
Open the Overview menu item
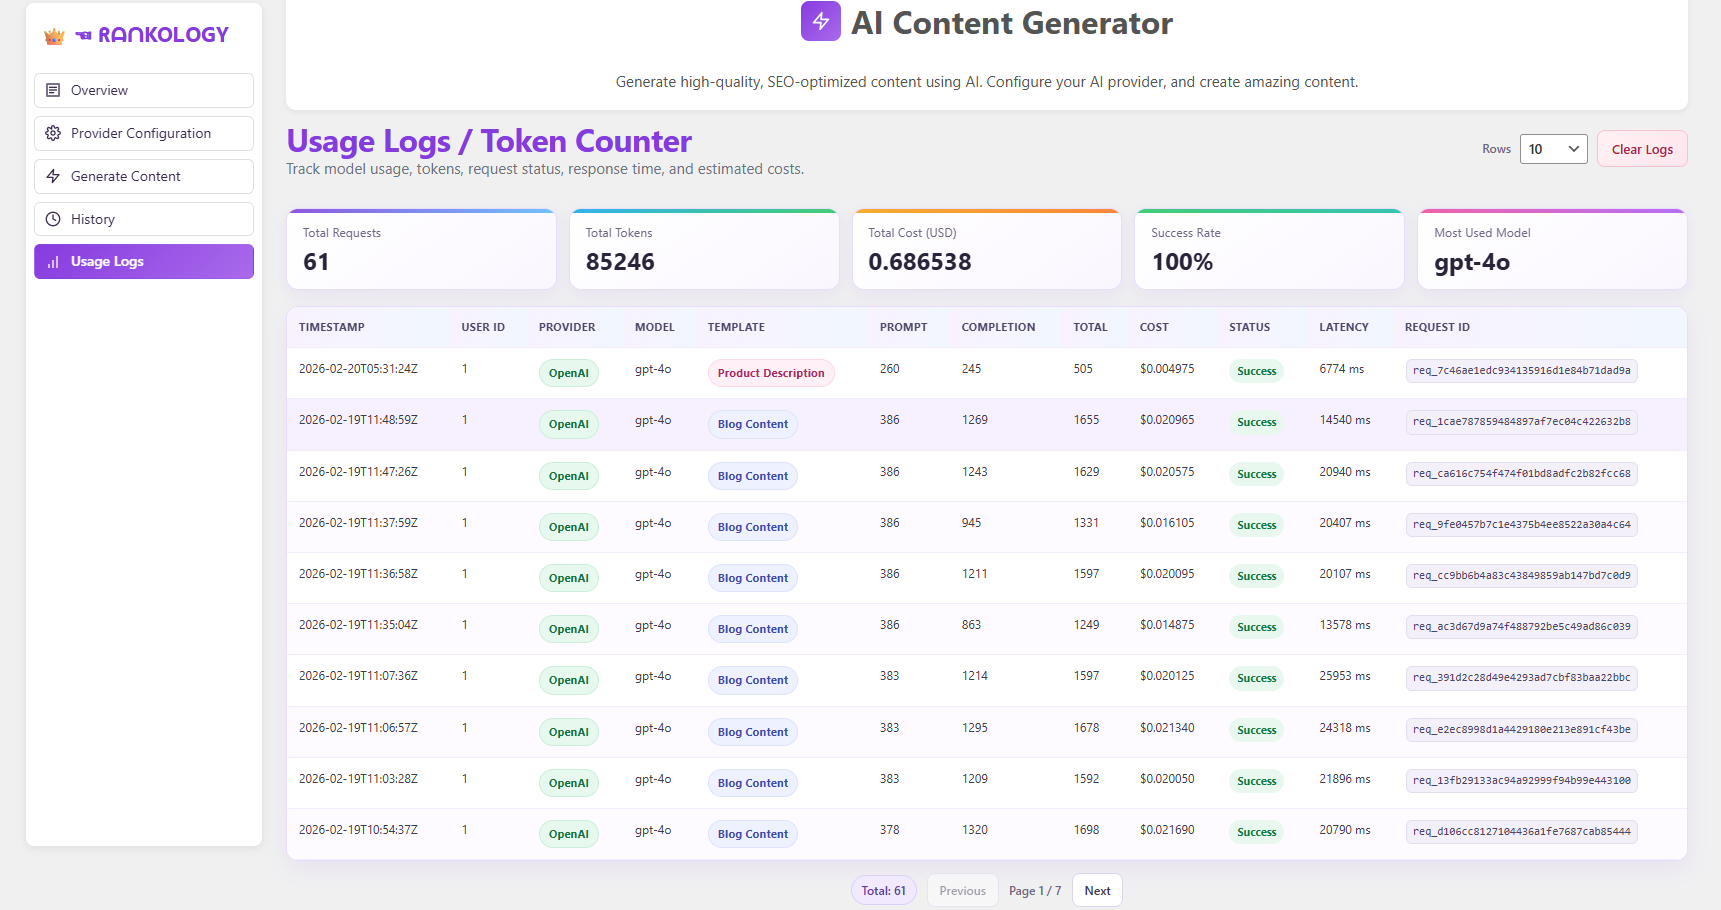[144, 90]
